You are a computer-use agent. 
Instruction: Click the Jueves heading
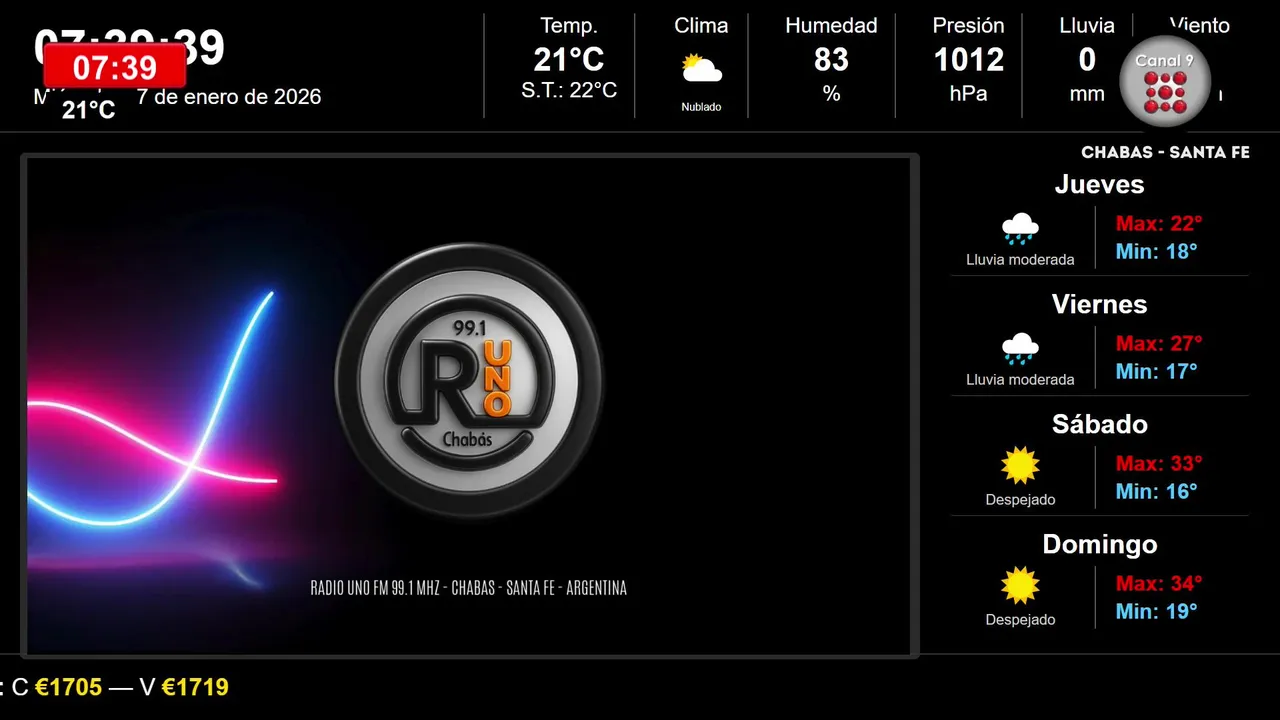pyautogui.click(x=1099, y=184)
